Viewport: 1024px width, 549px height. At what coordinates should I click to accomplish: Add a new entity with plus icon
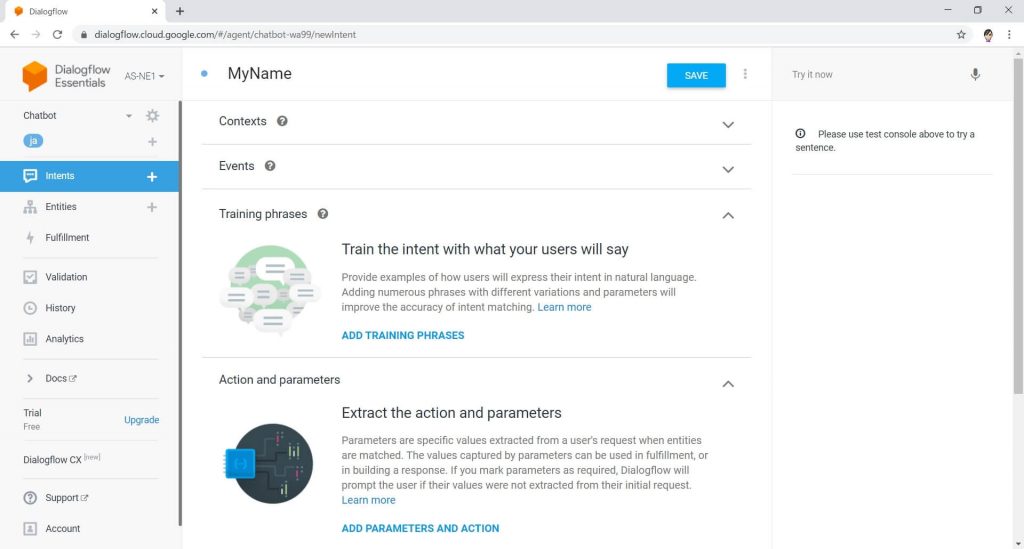click(152, 207)
